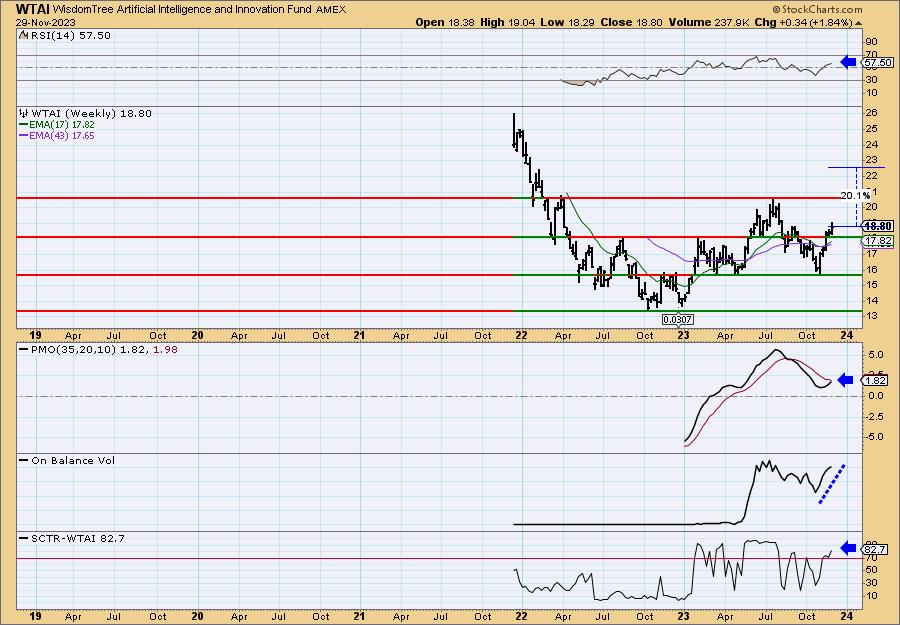Click the 18.80 price tag on right axis
The width and height of the screenshot is (900, 625).
tap(878, 226)
